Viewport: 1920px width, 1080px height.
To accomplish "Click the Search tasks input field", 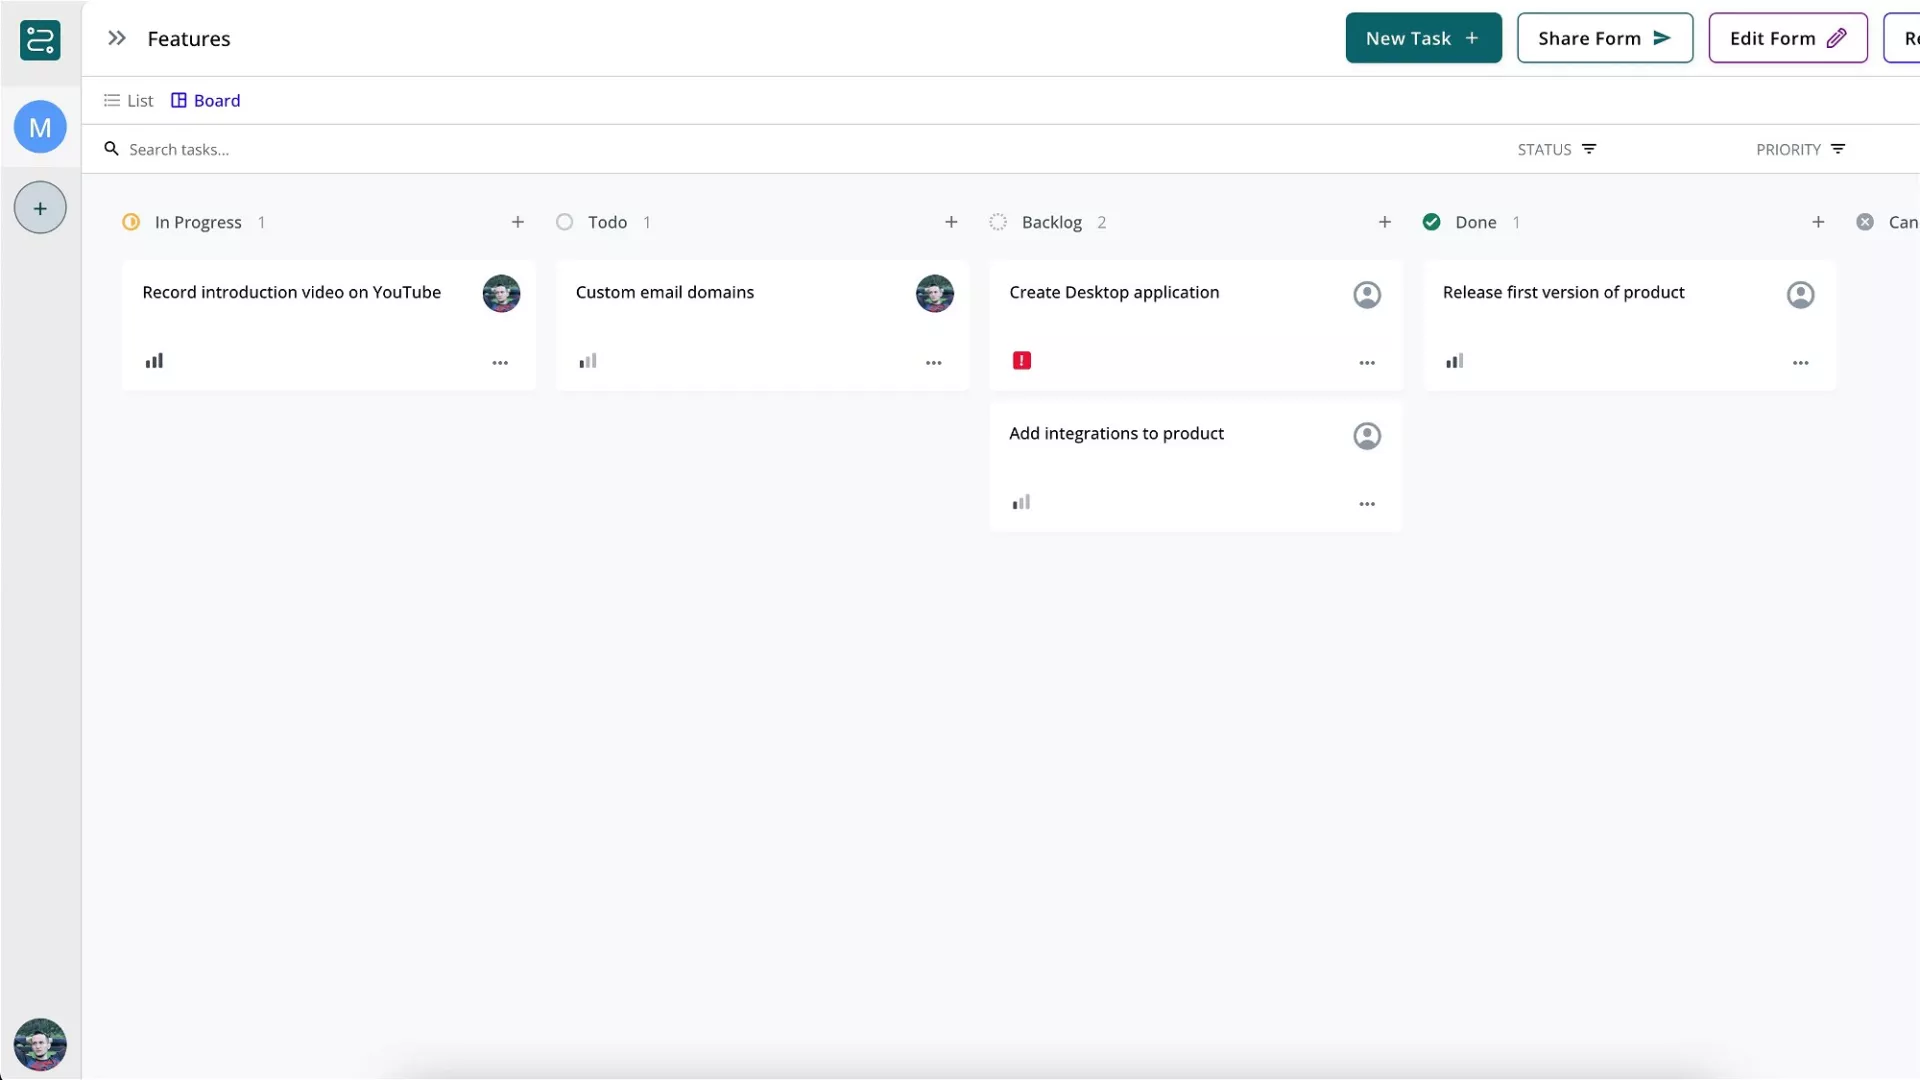I will click(x=400, y=149).
